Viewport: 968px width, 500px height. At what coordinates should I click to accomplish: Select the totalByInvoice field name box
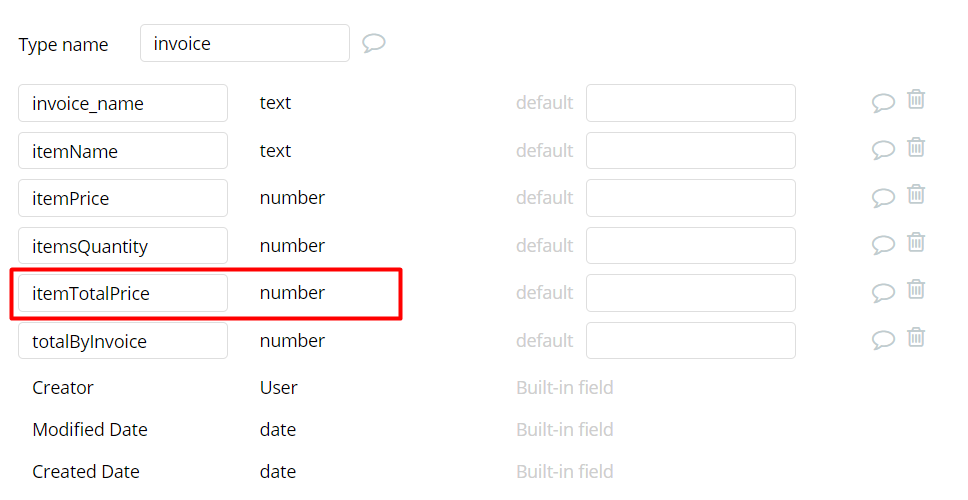tap(123, 341)
